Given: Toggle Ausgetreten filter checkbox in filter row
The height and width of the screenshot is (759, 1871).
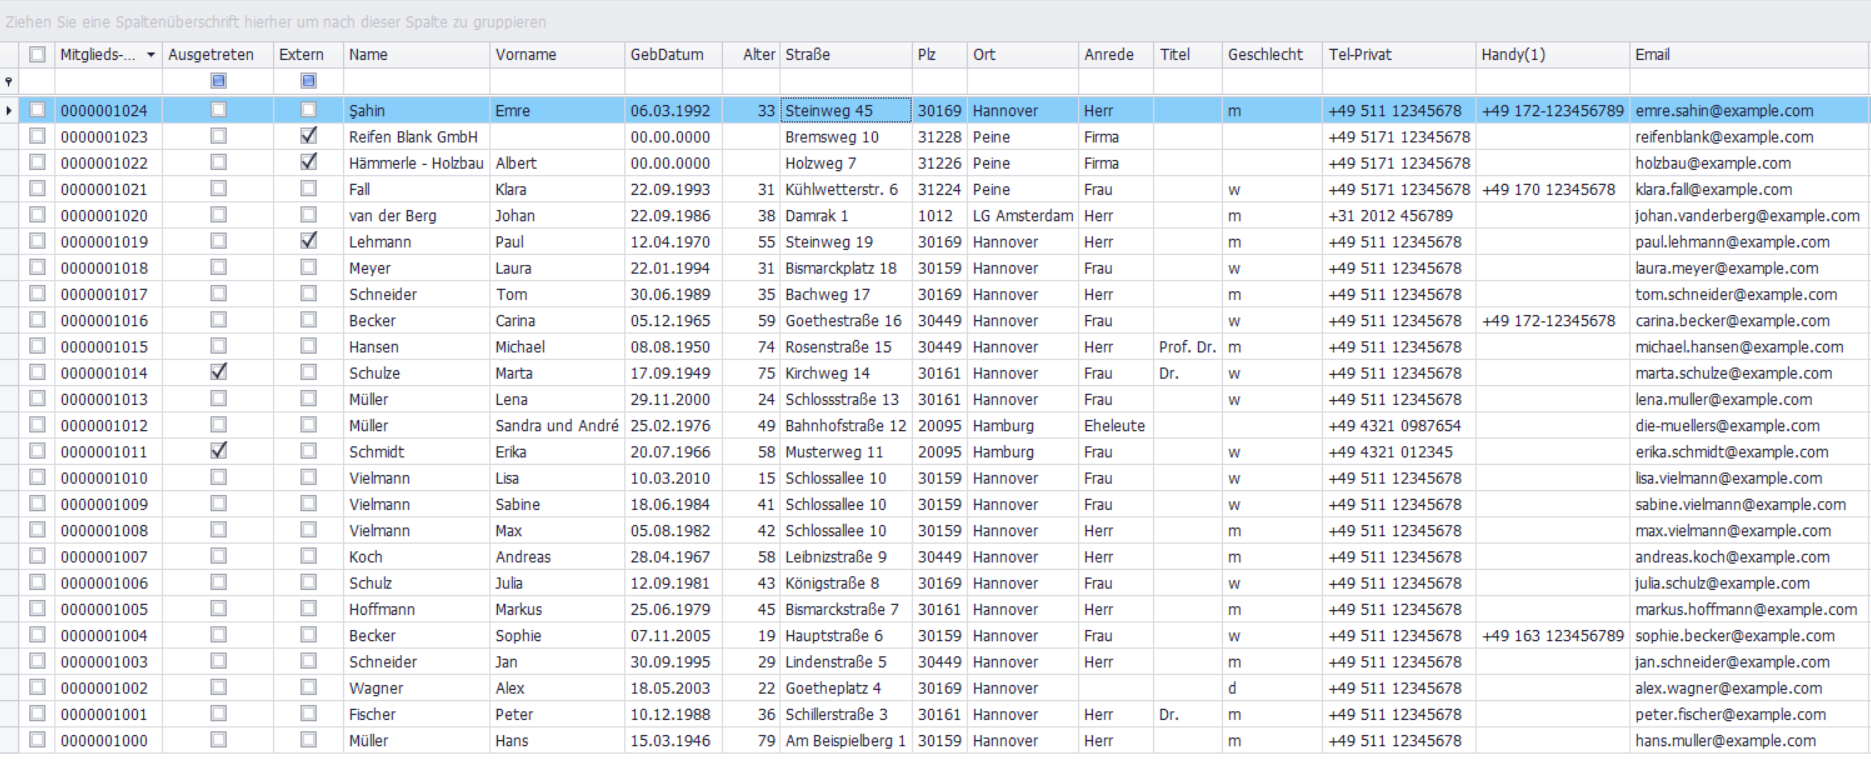Looking at the screenshot, I should [x=218, y=81].
